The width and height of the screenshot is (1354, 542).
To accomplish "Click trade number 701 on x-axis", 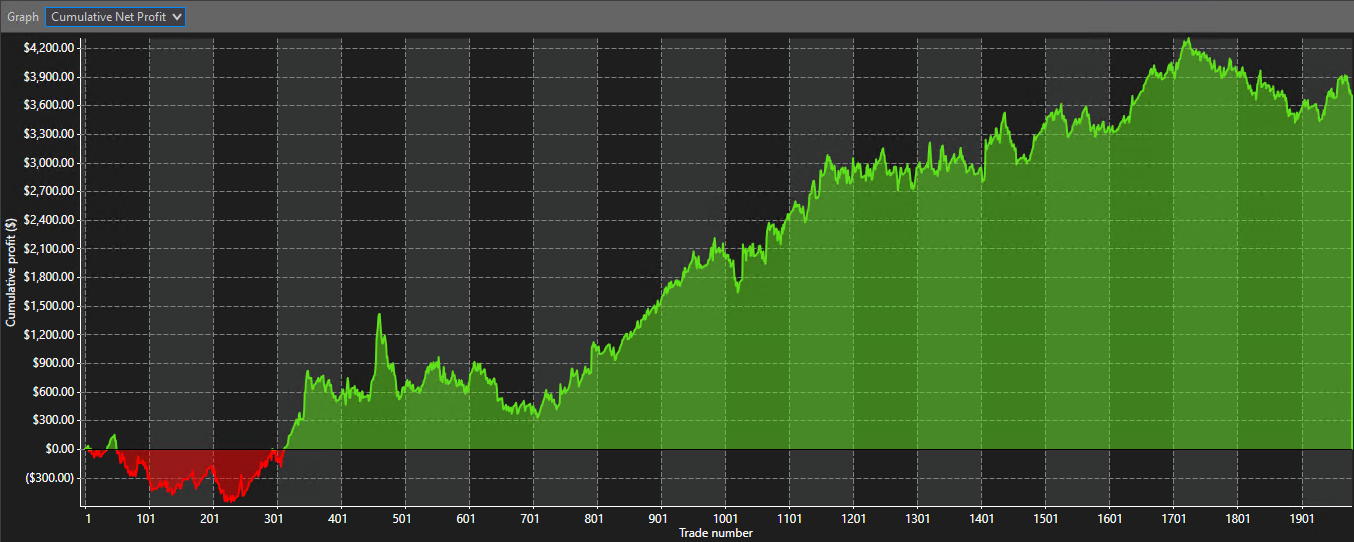I will tap(533, 519).
